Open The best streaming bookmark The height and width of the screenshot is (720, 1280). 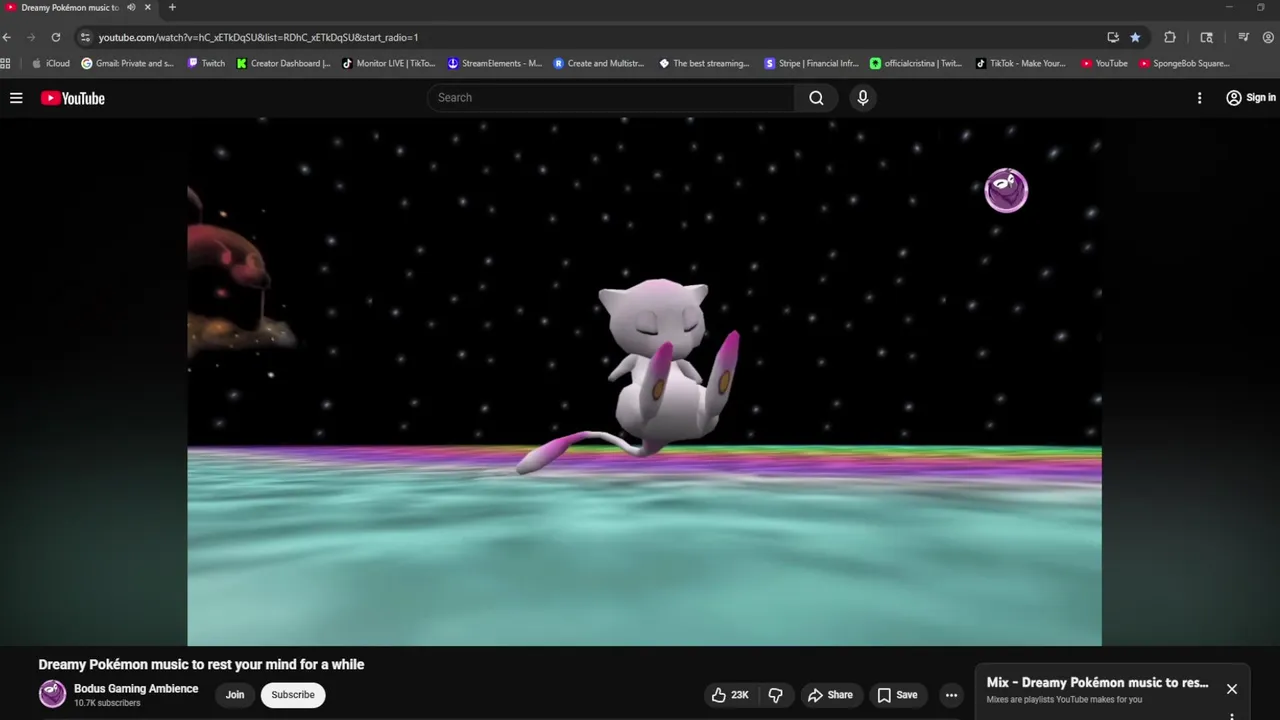(x=704, y=63)
